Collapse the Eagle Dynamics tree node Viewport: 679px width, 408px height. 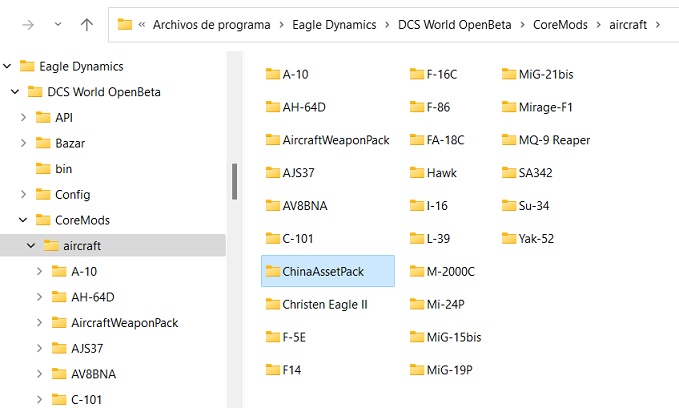point(7,66)
